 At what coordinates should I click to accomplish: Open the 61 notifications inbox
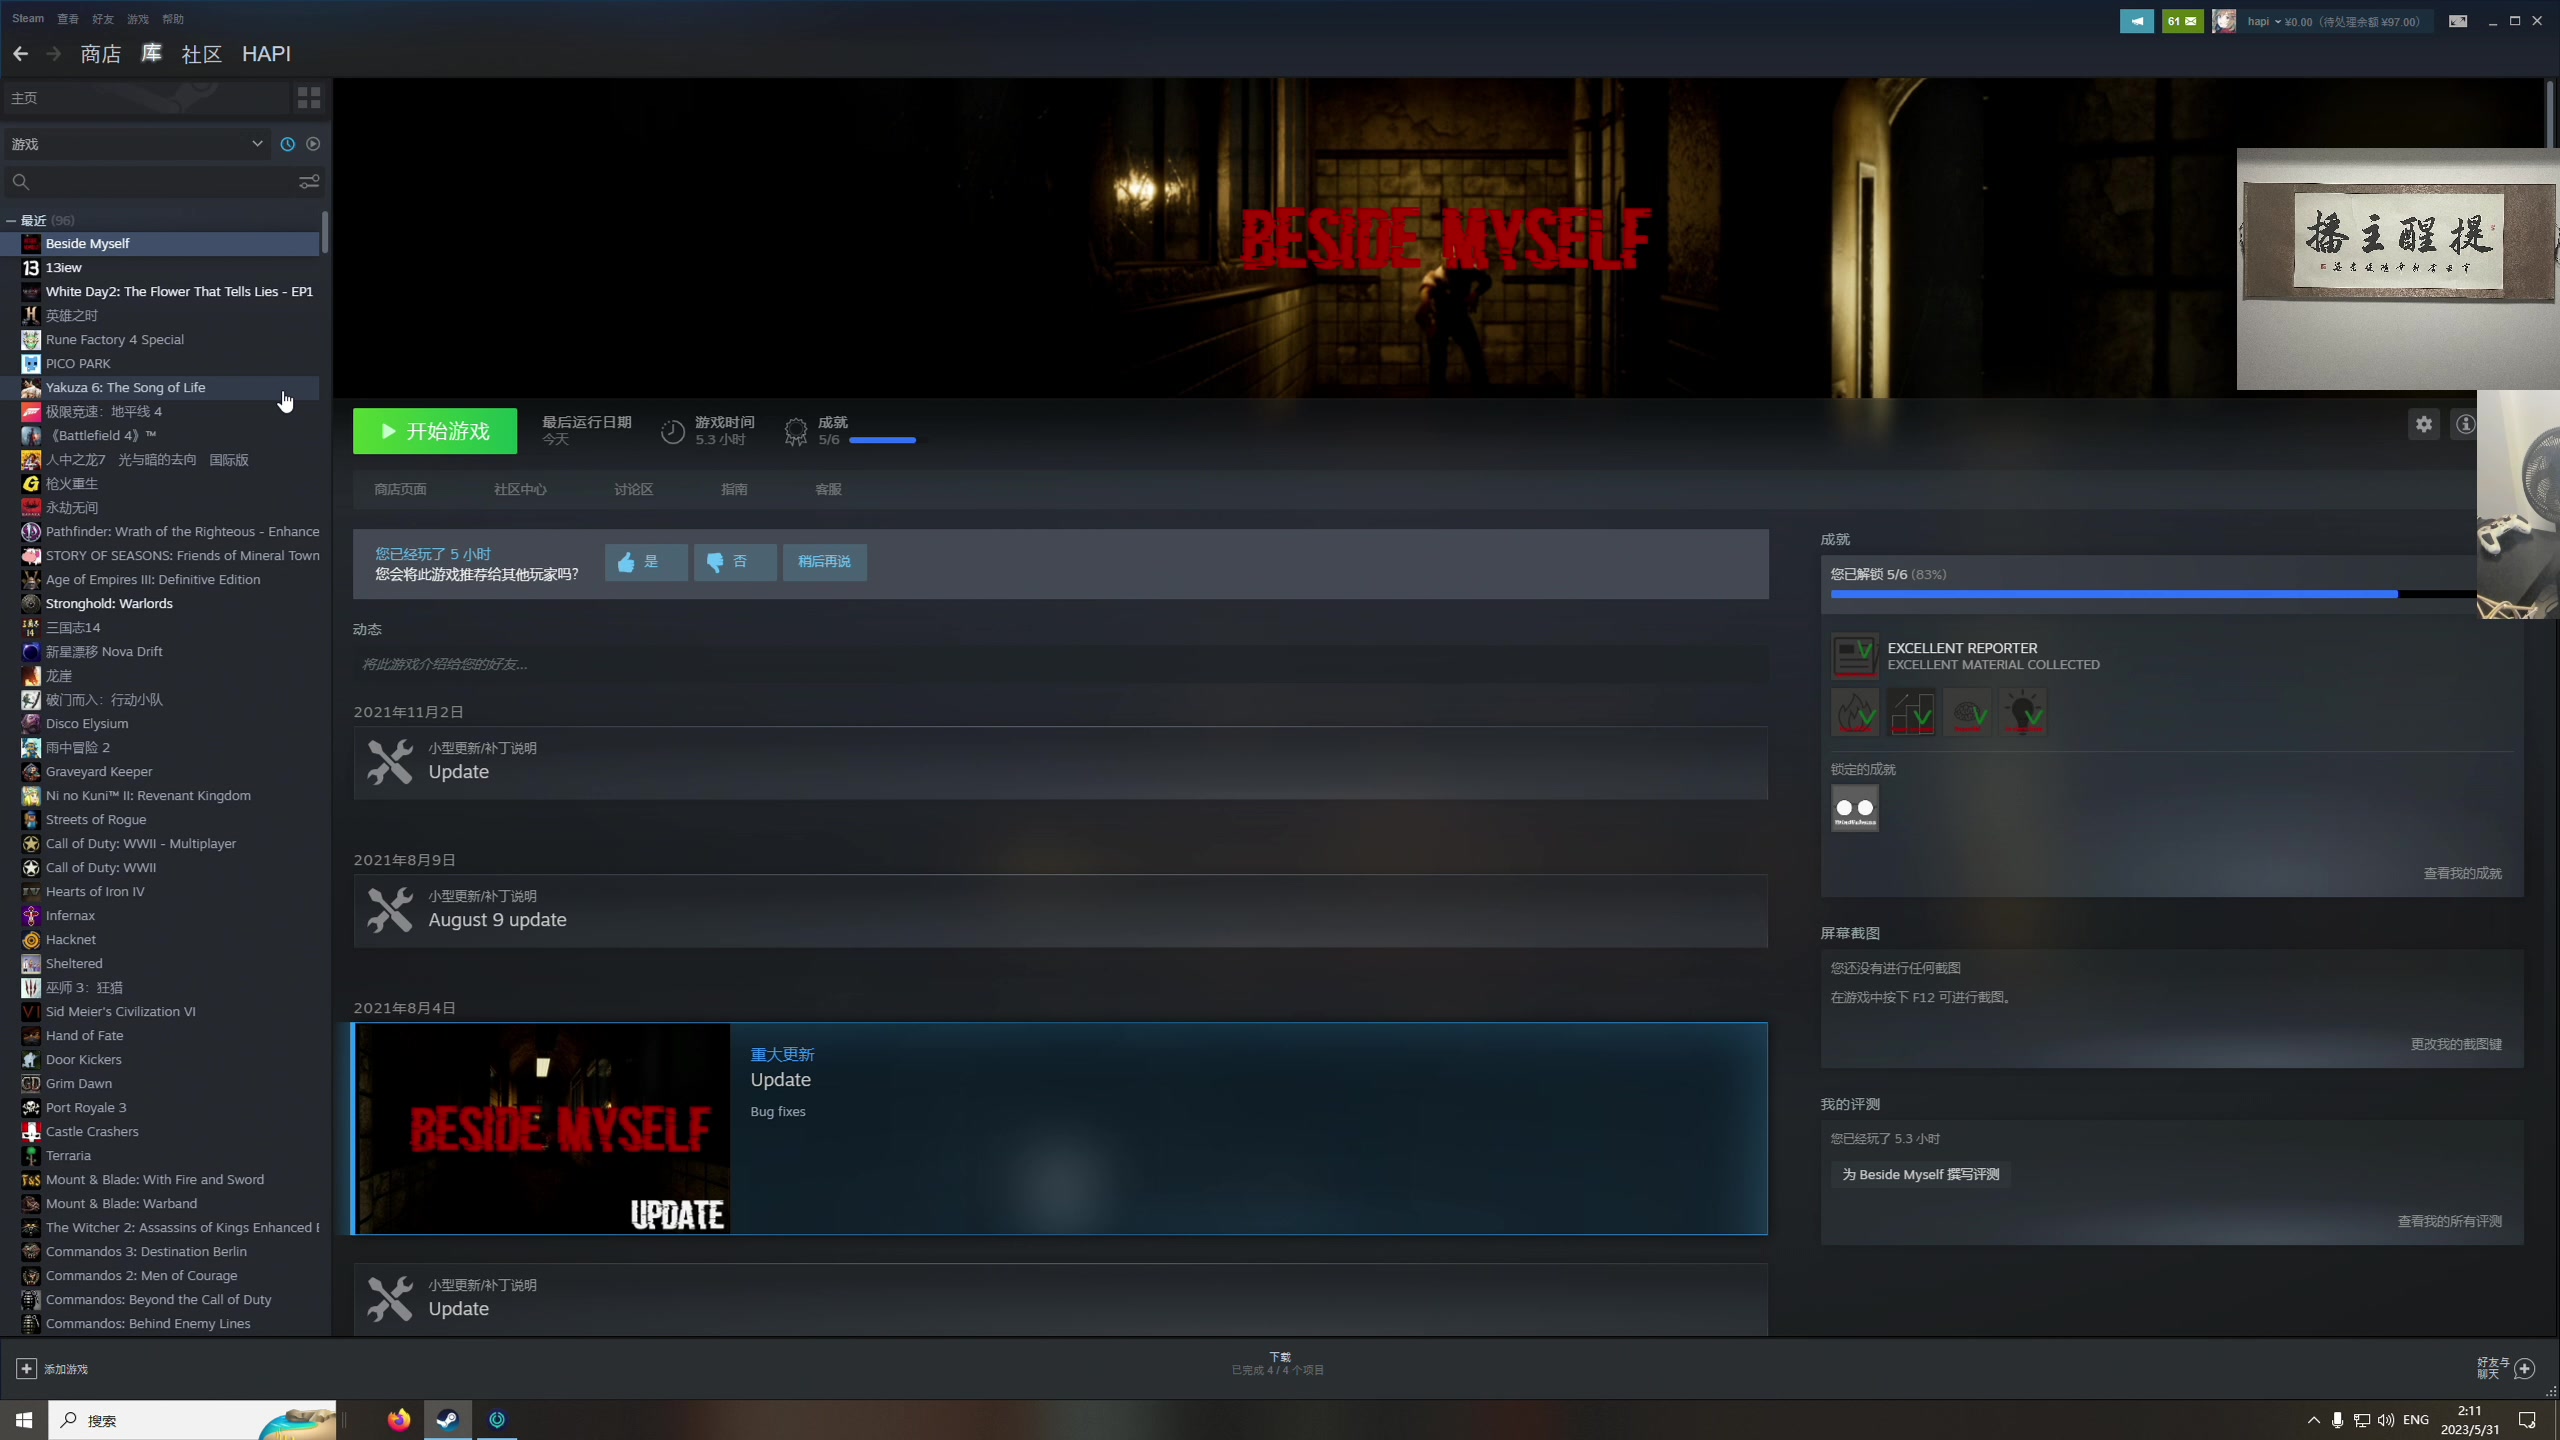coord(2182,21)
